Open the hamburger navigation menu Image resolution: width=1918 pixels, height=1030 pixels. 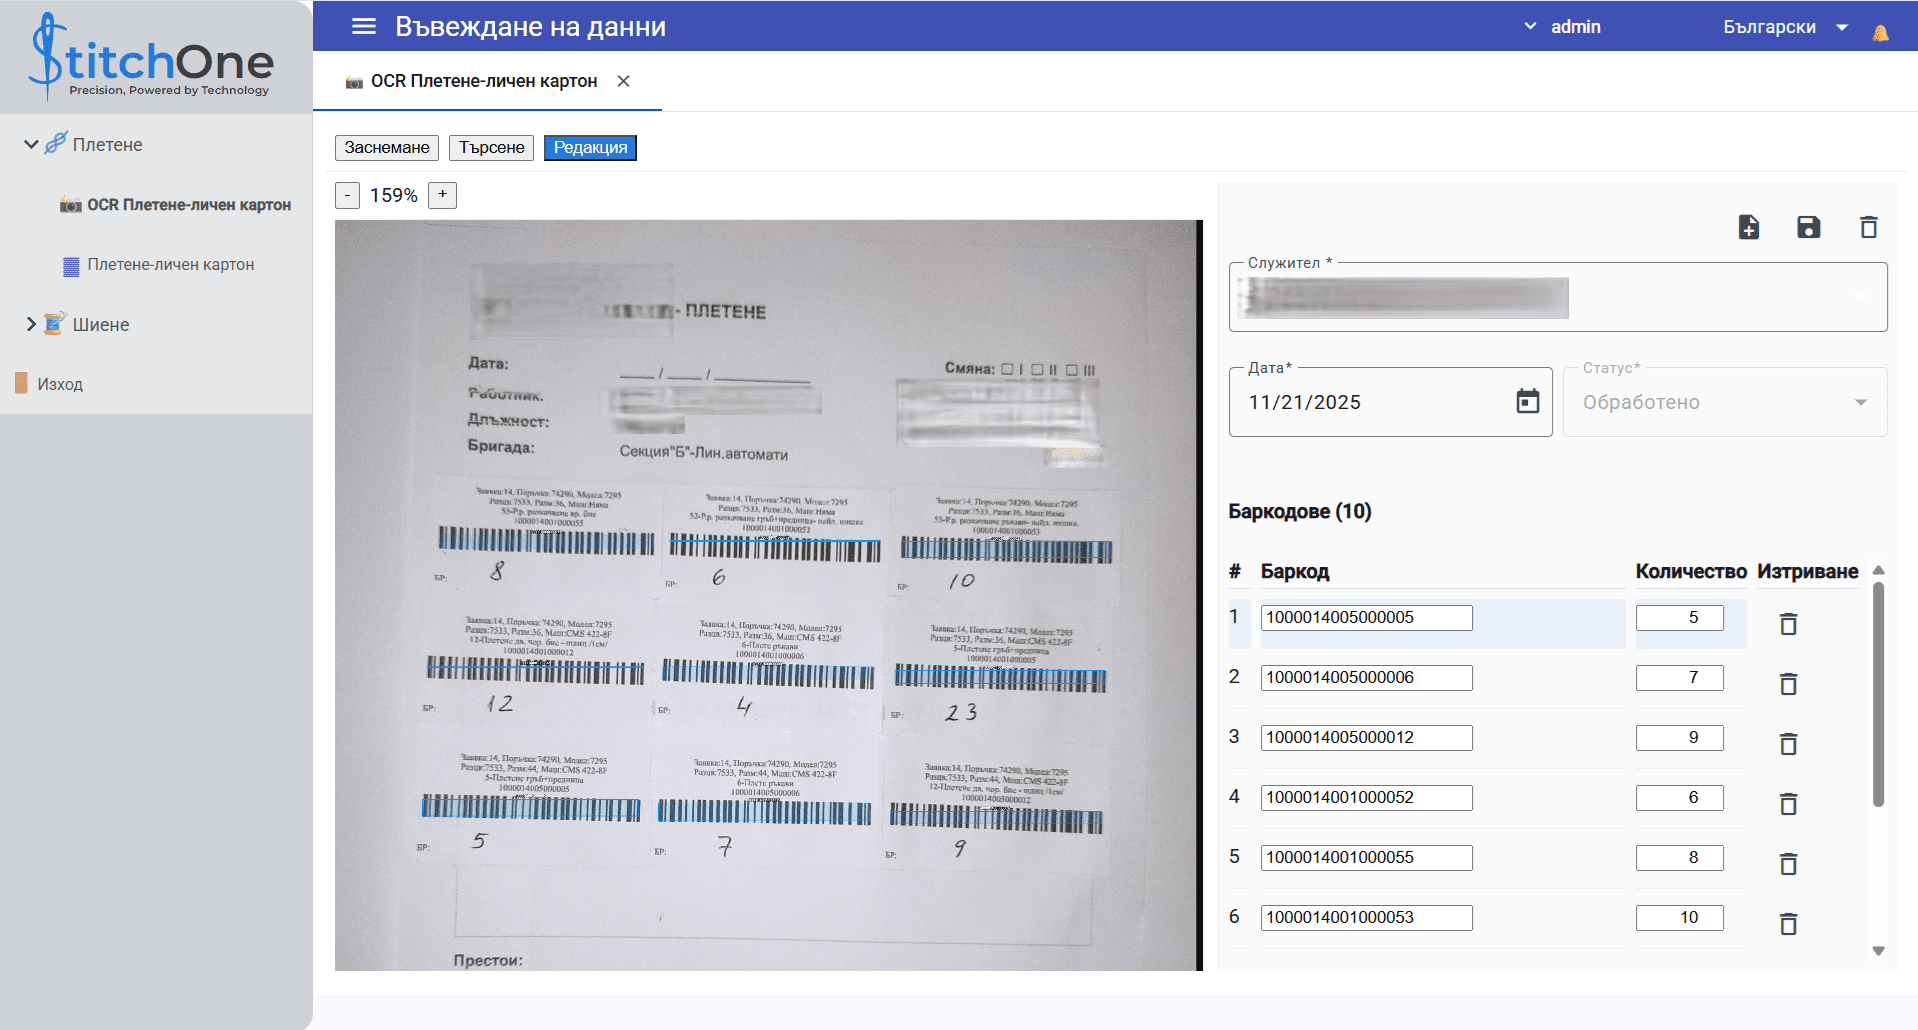pos(364,27)
